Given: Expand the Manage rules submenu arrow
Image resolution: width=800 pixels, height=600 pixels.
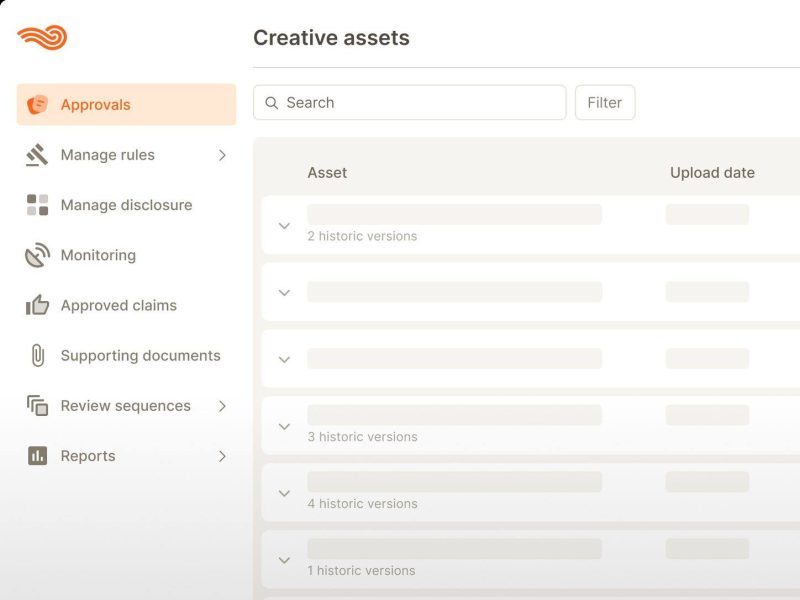Looking at the screenshot, I should (222, 155).
